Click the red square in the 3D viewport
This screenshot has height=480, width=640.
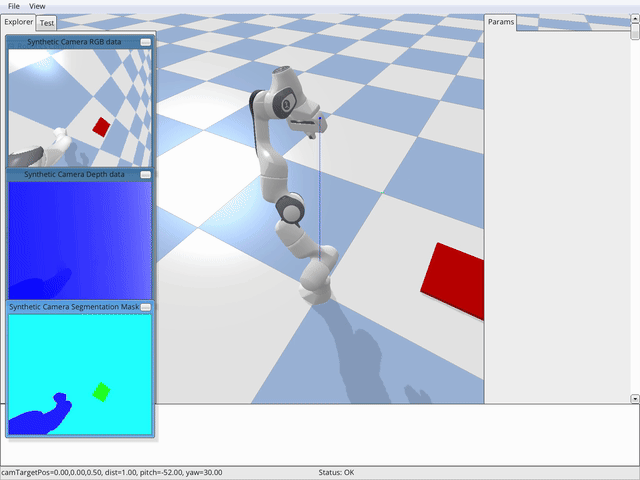tap(455, 280)
